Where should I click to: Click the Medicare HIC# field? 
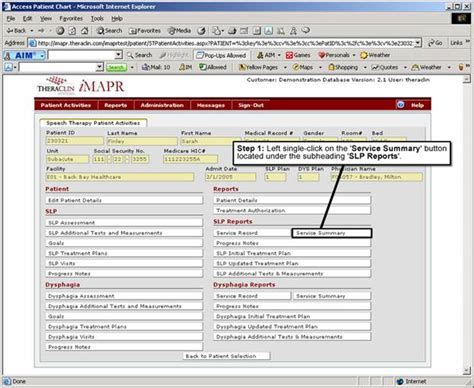point(191,159)
